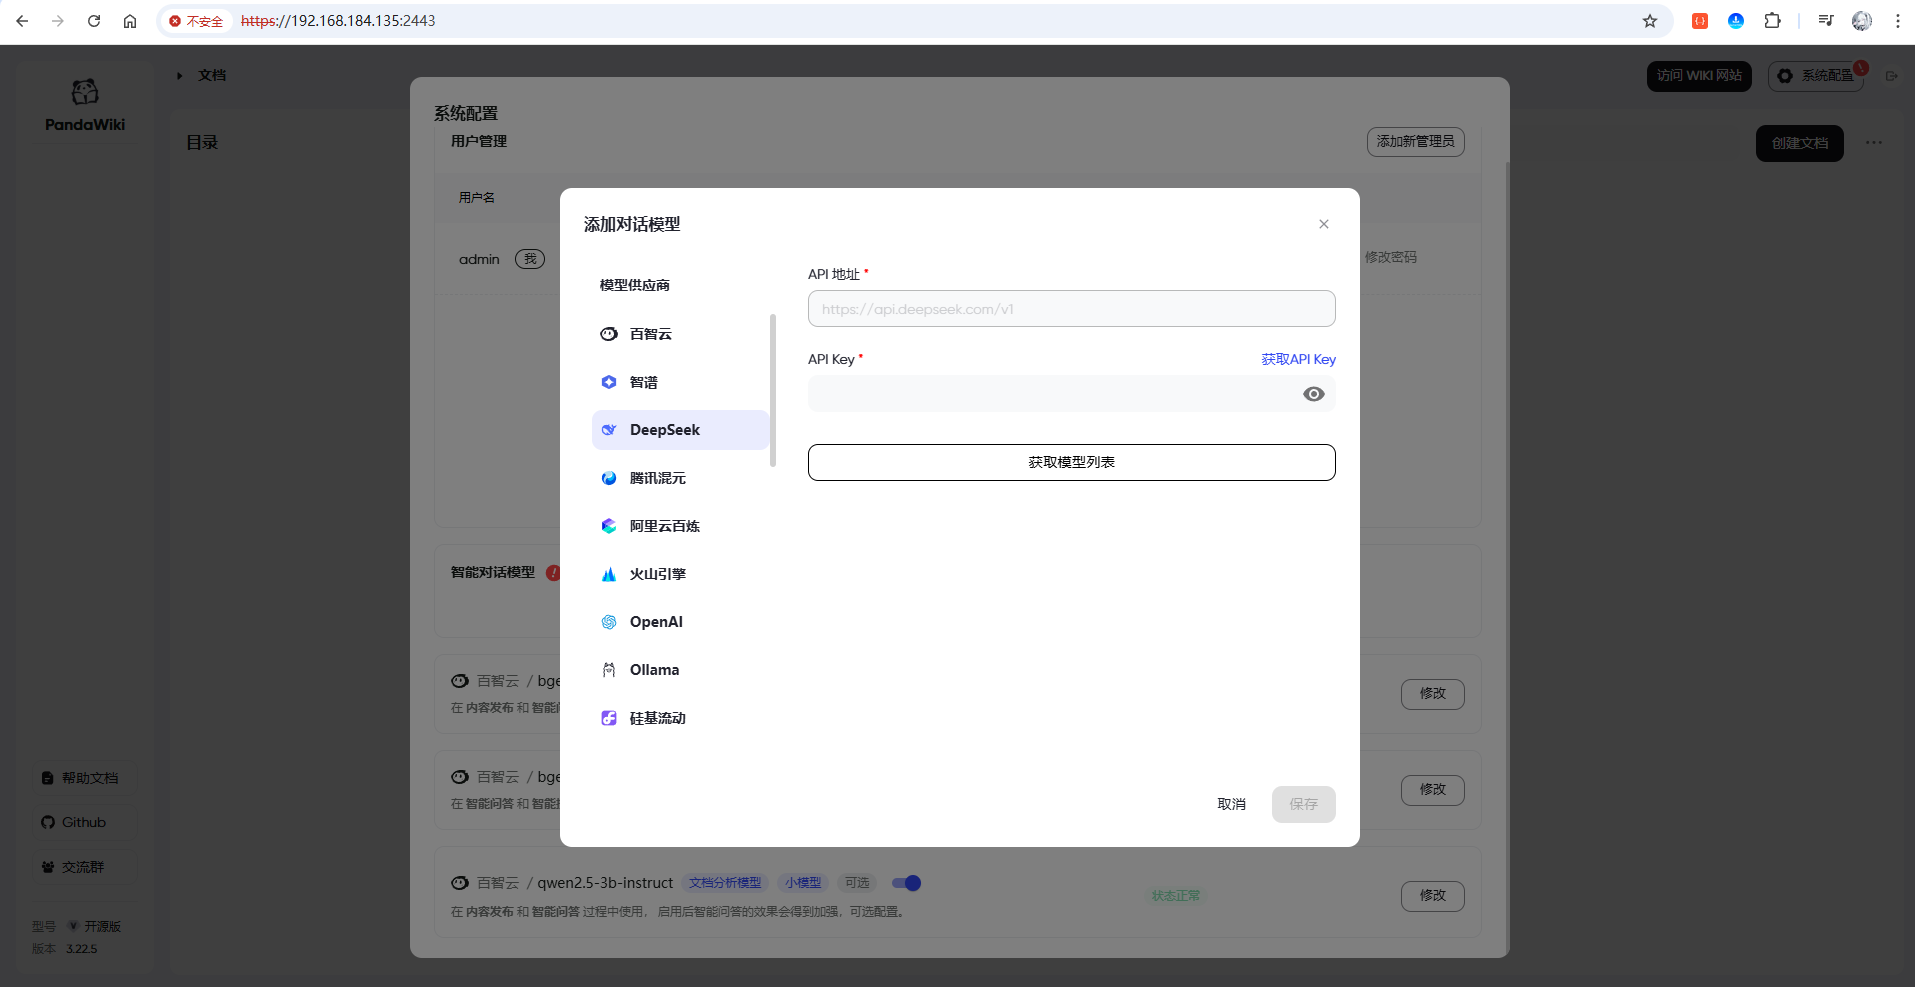Image resolution: width=1915 pixels, height=987 pixels.
Task: Select the Ollama provider icon
Action: point(609,670)
